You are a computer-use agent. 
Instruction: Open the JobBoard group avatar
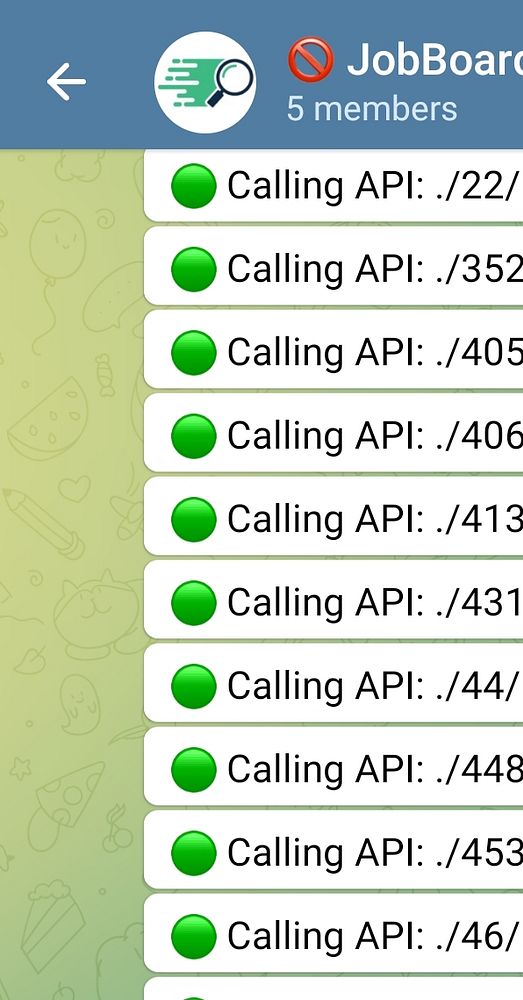(x=205, y=82)
